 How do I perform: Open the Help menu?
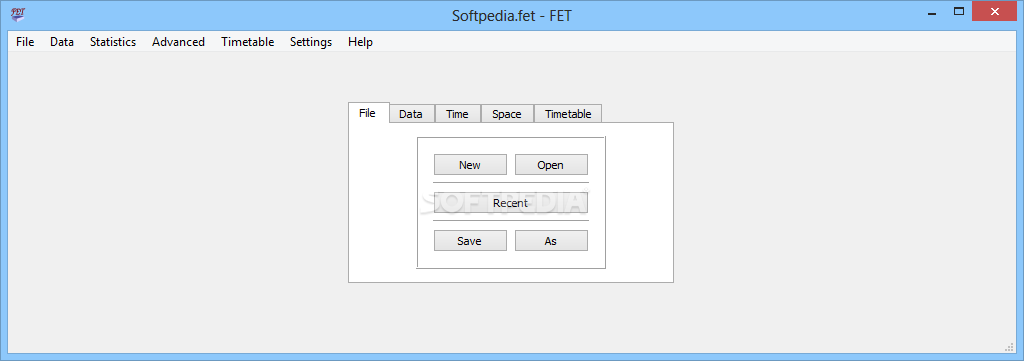(360, 42)
